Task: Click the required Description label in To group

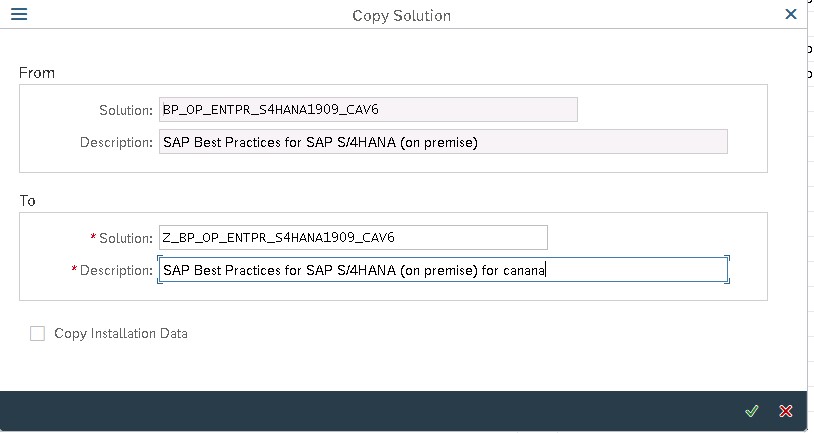Action: click(116, 270)
